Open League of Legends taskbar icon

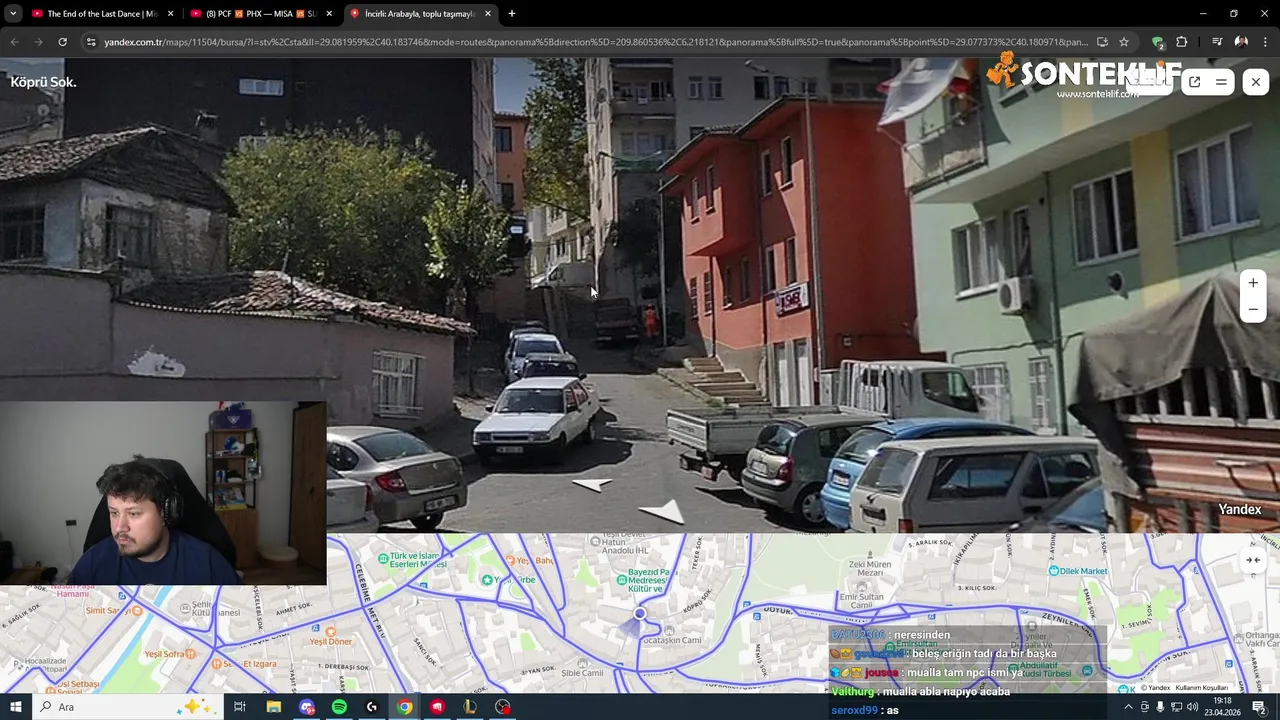coord(469,707)
